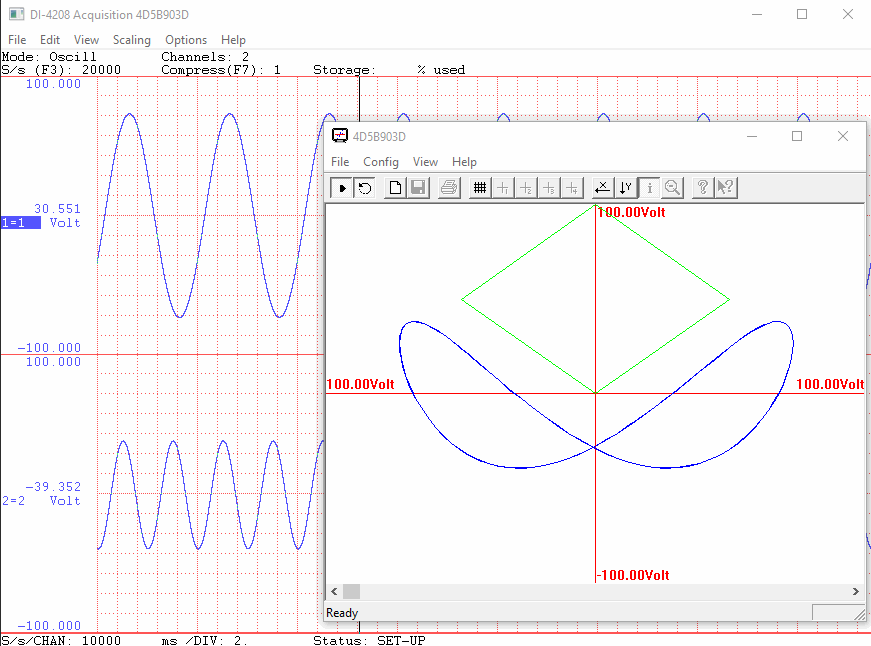Click the play/start button in XY plot toolbar

point(342,188)
